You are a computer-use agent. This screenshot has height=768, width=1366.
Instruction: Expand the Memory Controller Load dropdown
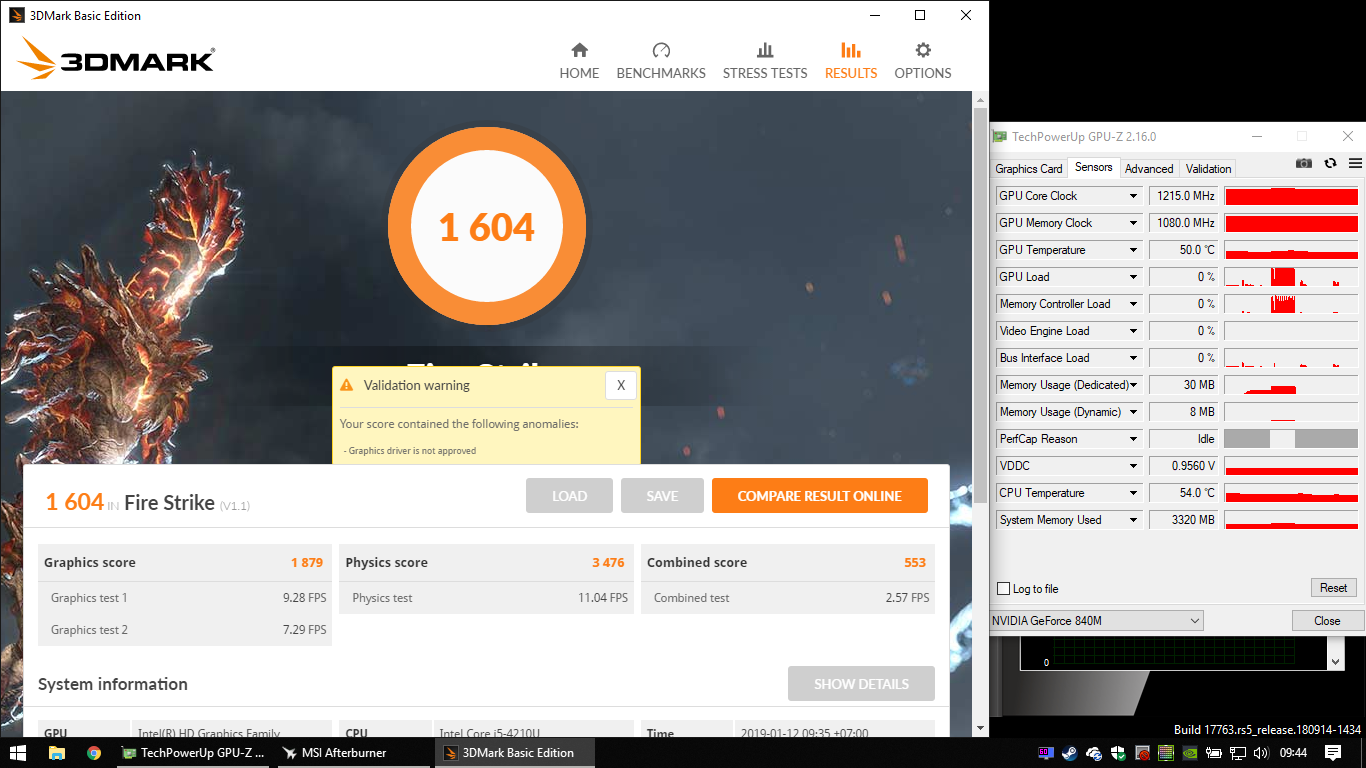(x=1133, y=304)
